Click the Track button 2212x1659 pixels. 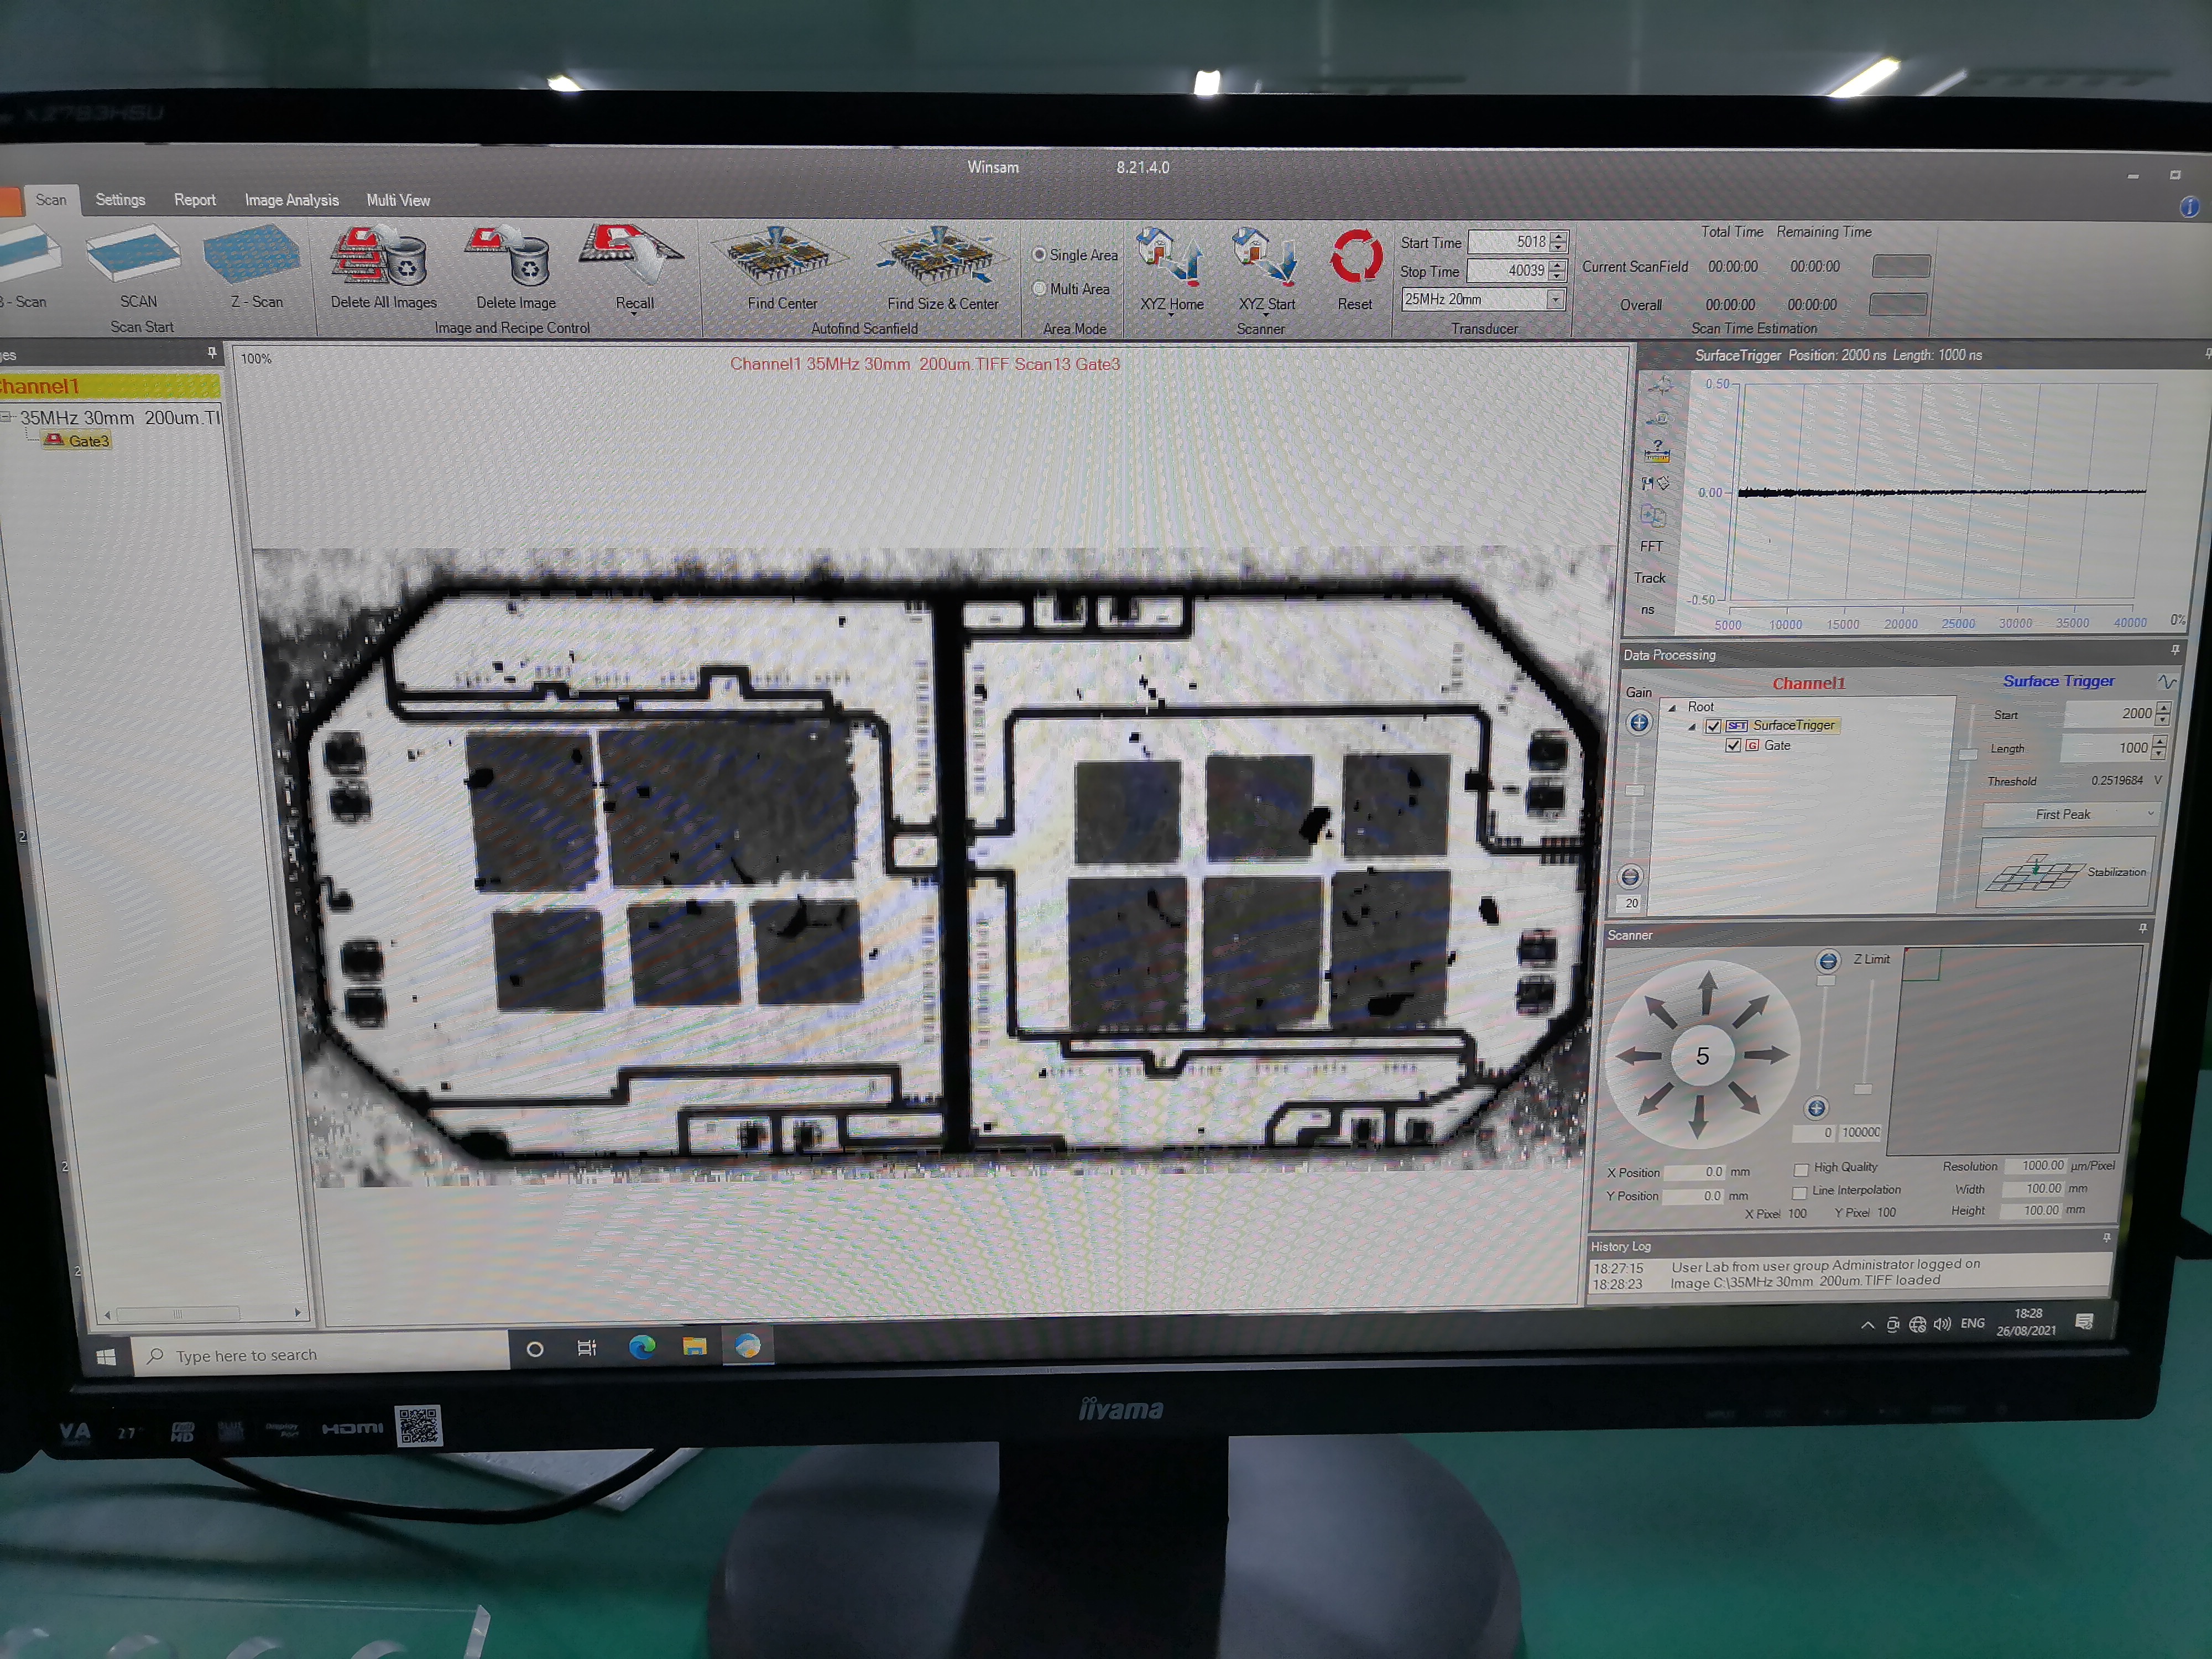pos(1650,578)
